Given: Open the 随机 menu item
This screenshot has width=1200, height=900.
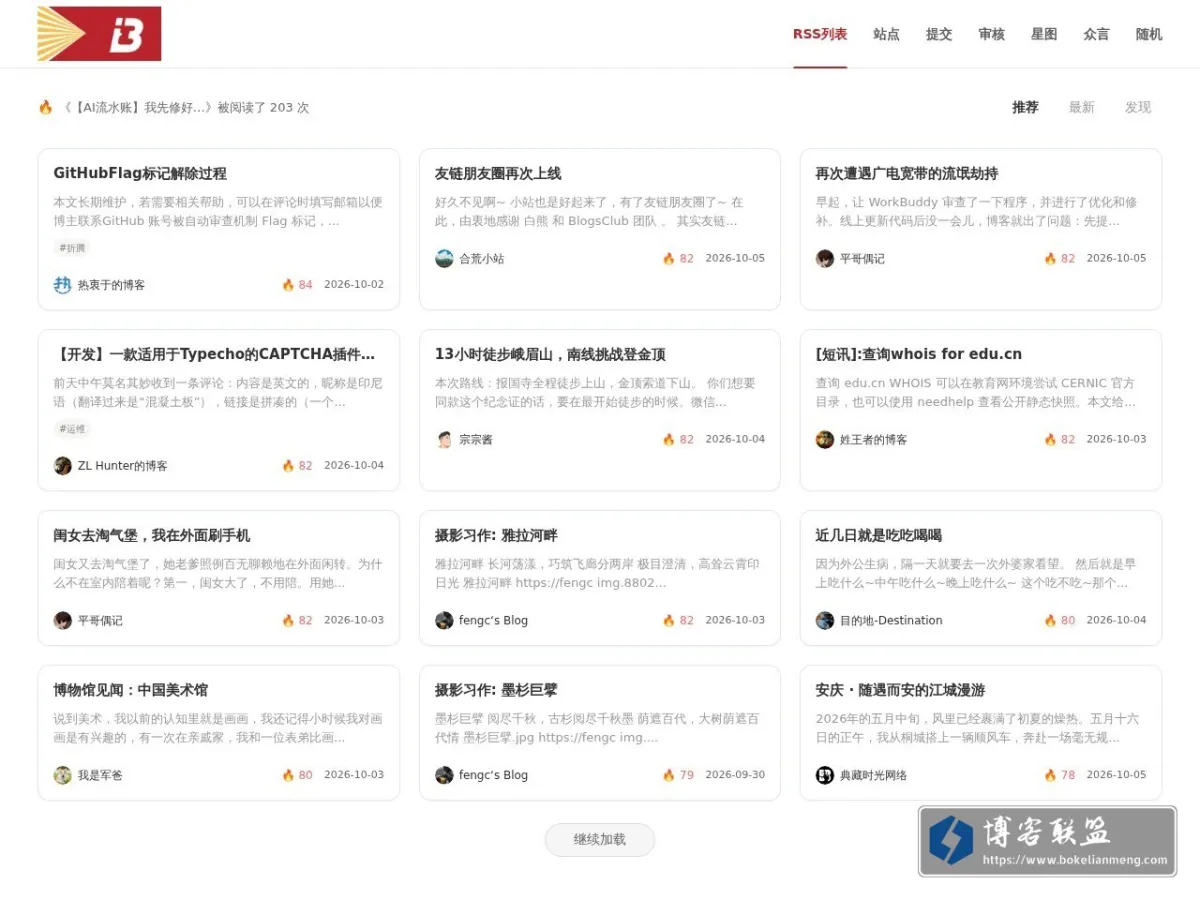Looking at the screenshot, I should tap(1149, 34).
